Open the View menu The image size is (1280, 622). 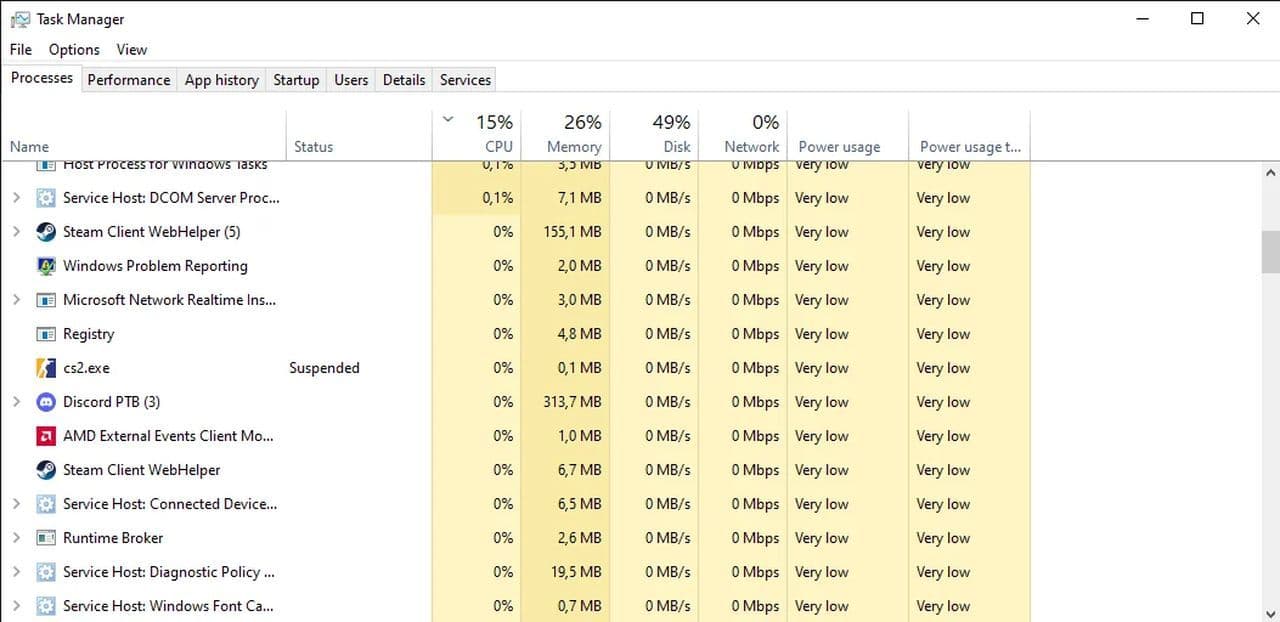131,49
